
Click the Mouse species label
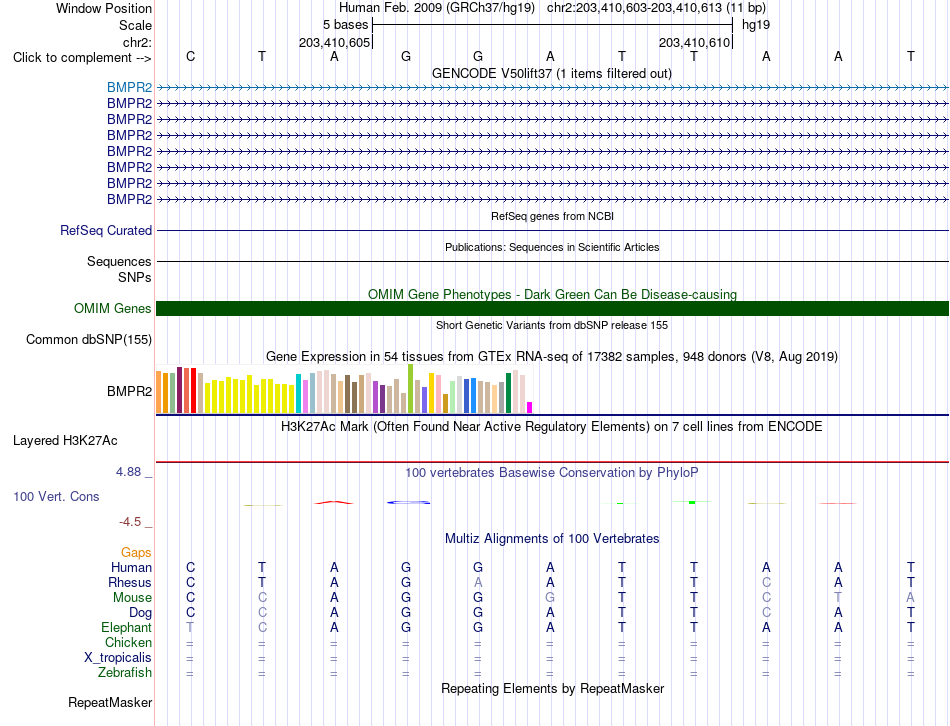133,598
